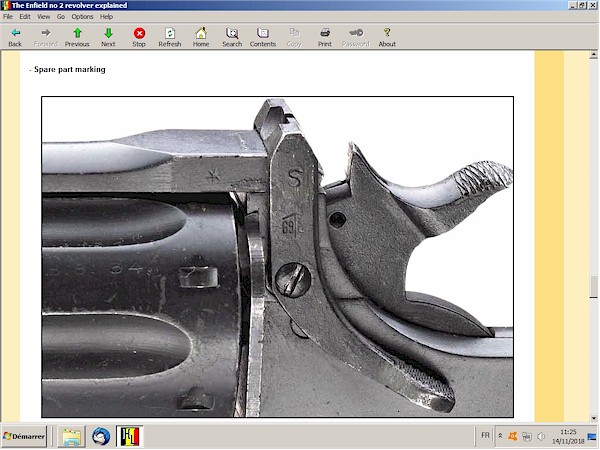Click the volume speaker tray icon
Viewport: 600px width, 450px height.
541,436
